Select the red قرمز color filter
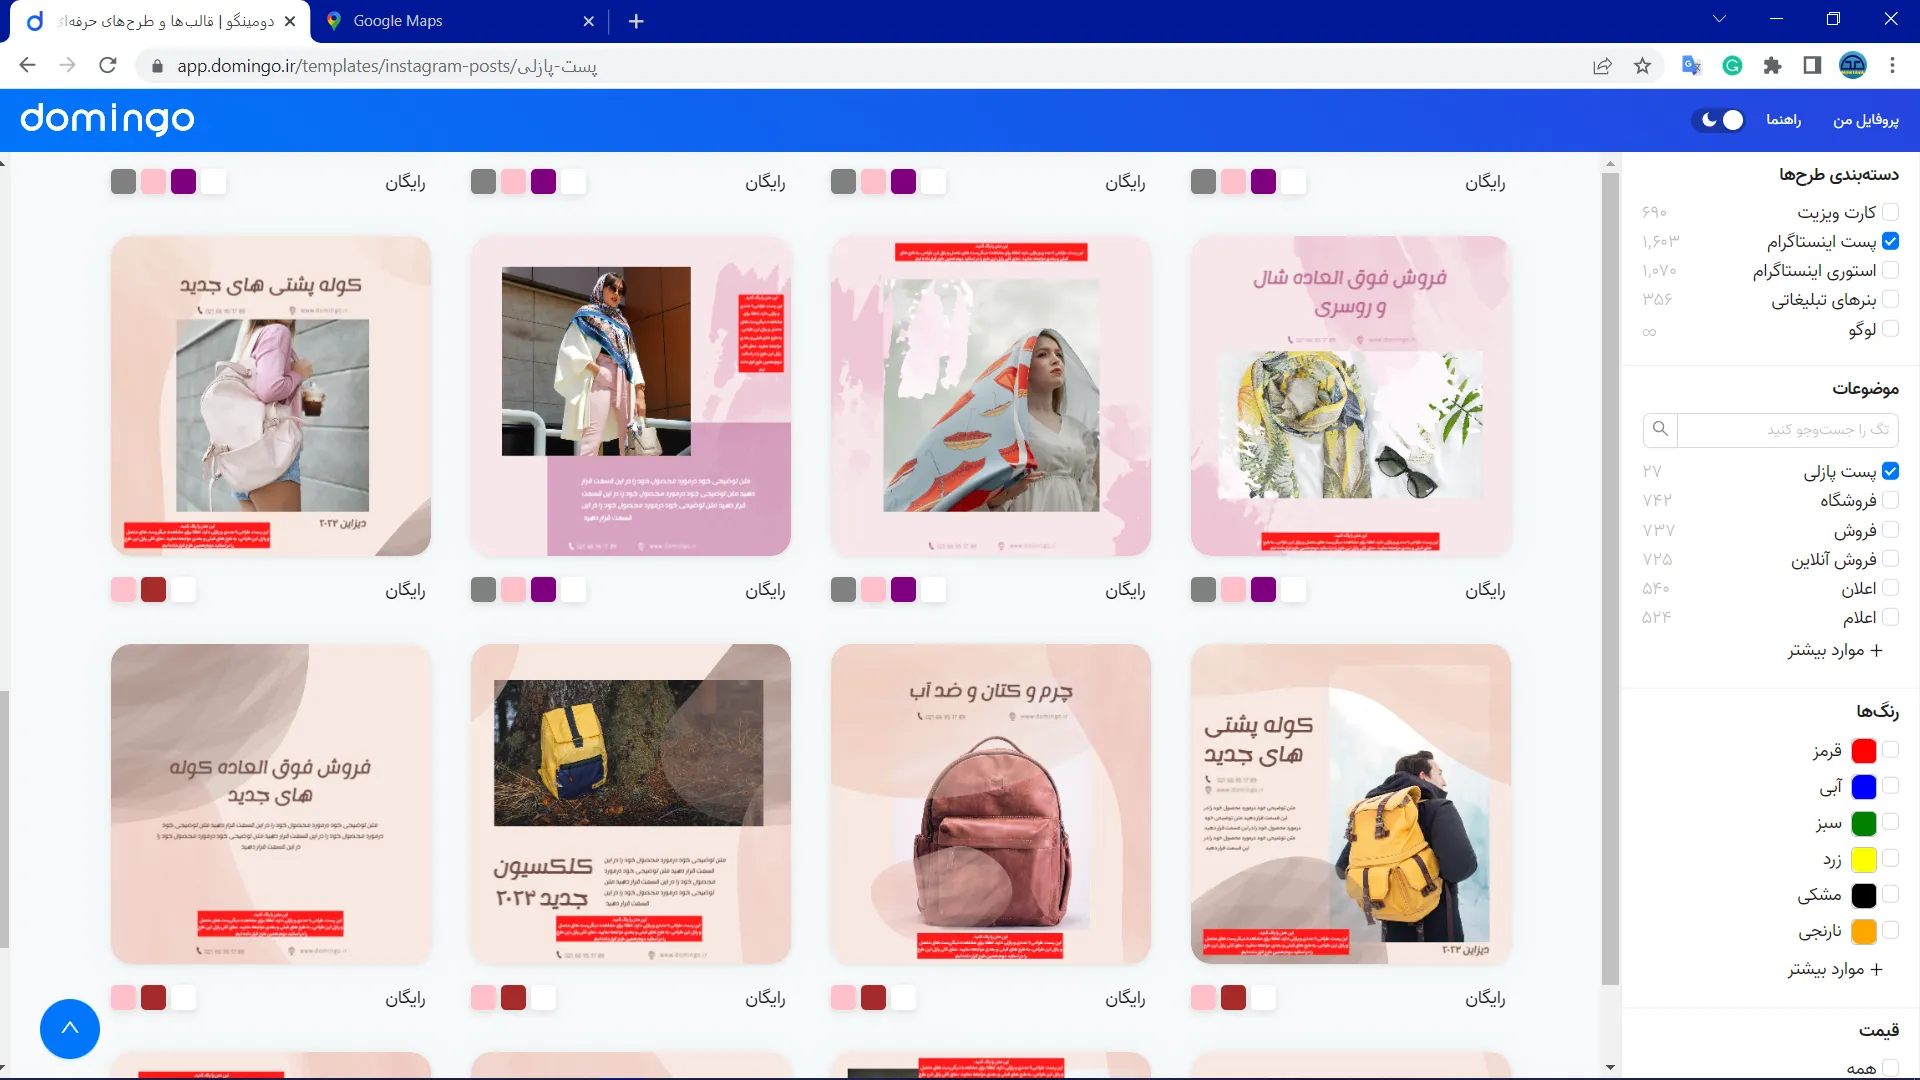Image resolution: width=1920 pixels, height=1080 pixels. [x=1890, y=750]
